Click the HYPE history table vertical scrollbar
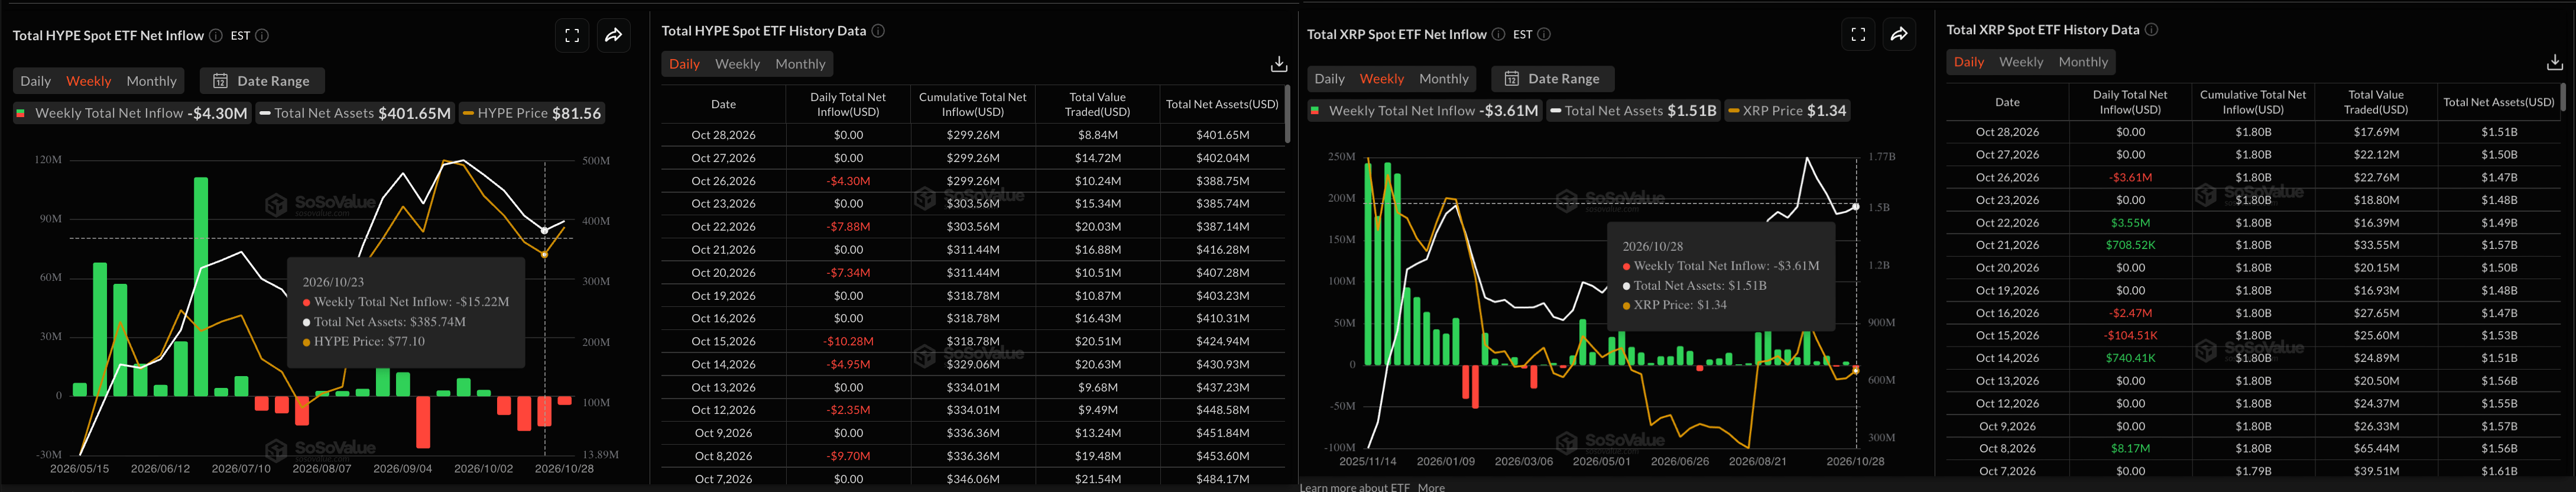The width and height of the screenshot is (2576, 492). coord(1287,114)
